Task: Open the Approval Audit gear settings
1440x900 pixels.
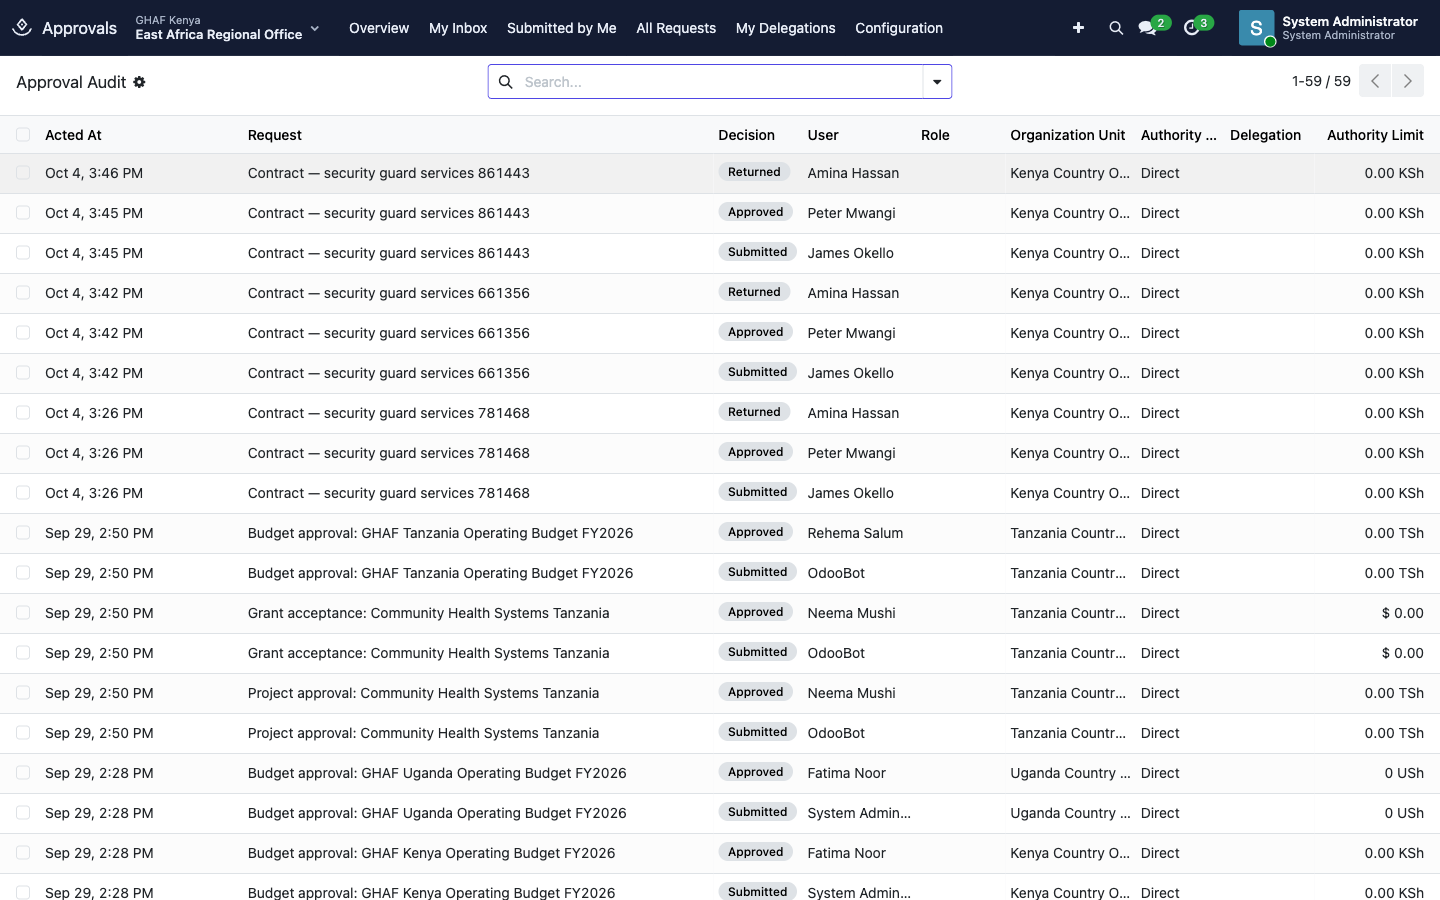Action: [140, 82]
